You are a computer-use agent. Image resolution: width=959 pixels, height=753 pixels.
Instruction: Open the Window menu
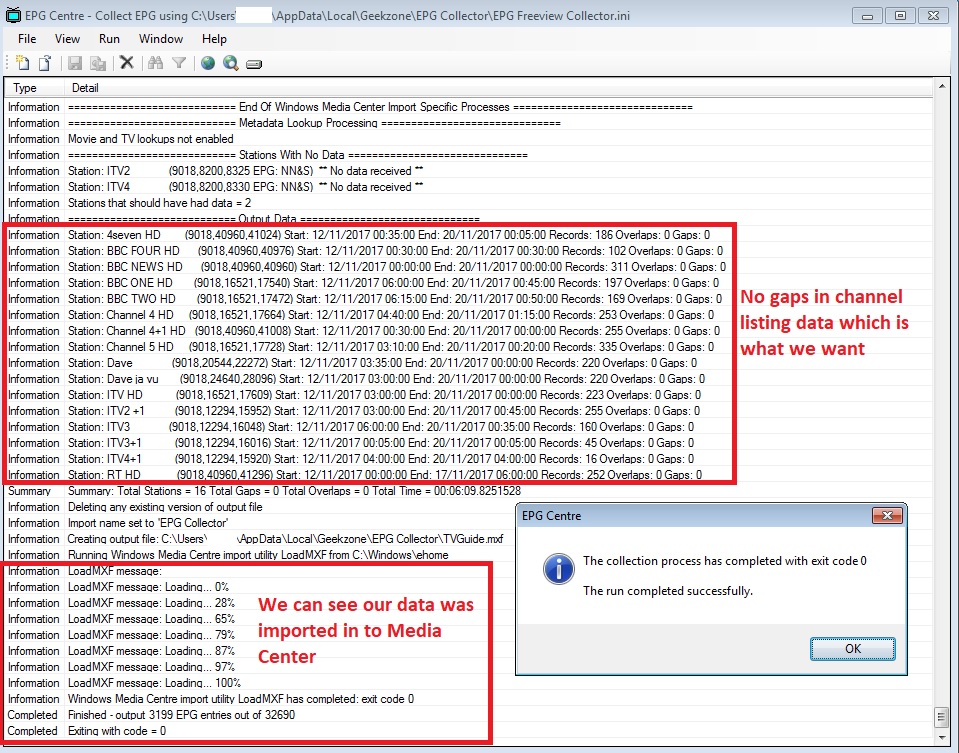point(161,39)
